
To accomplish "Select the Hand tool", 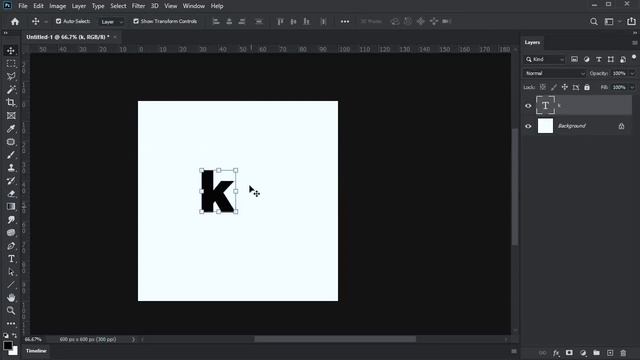I will (x=11, y=298).
